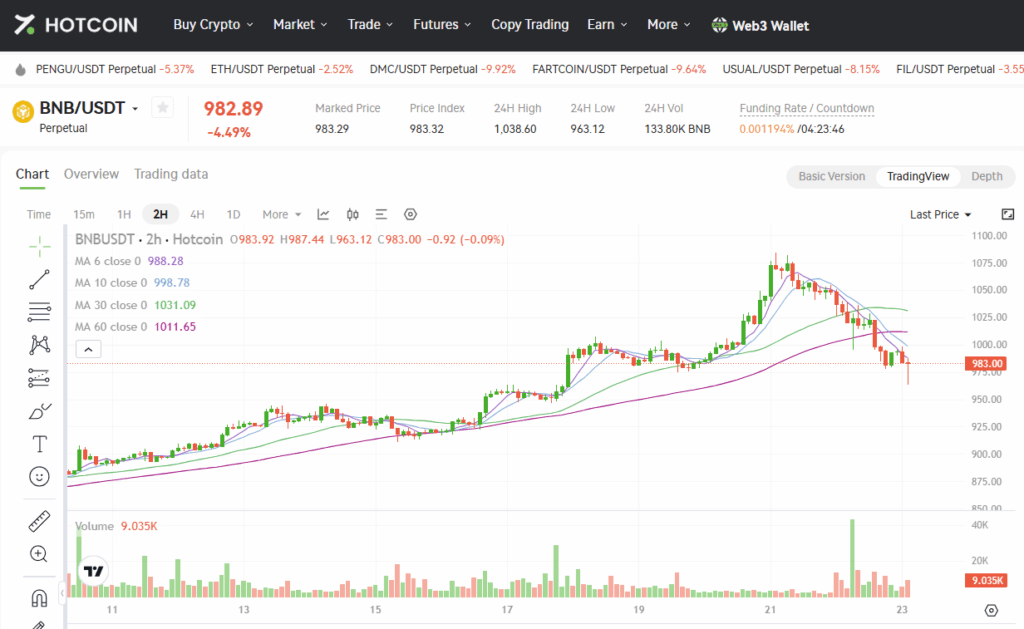This screenshot has width=1024, height=629.
Task: Click the zoom in magnifier tool
Action: pos(39,554)
